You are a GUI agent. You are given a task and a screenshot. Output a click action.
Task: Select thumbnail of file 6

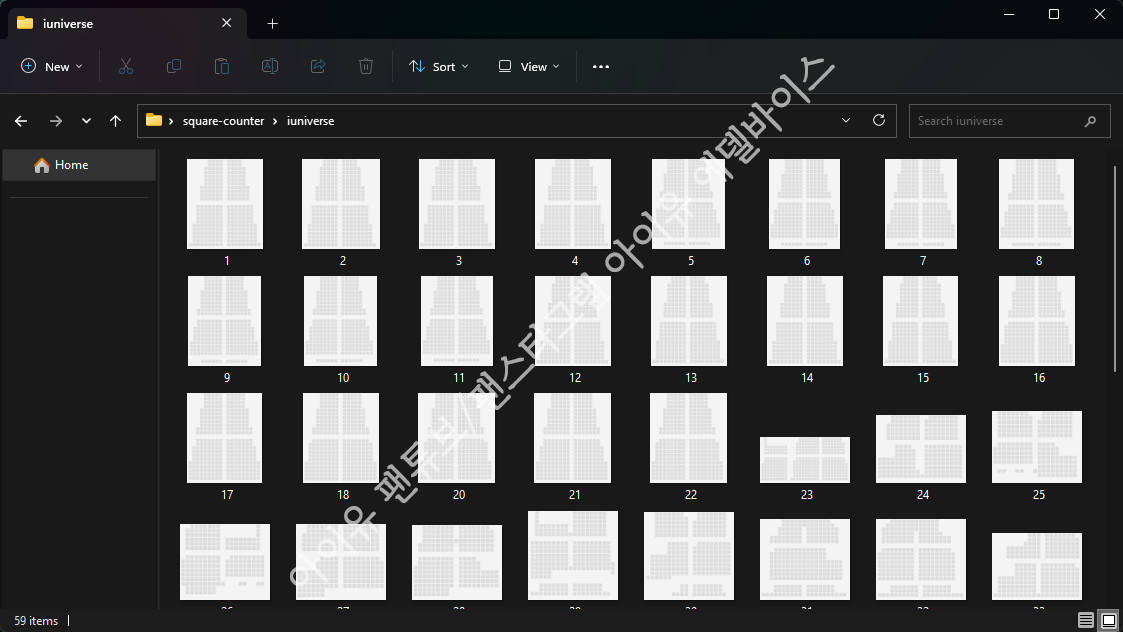tap(804, 204)
